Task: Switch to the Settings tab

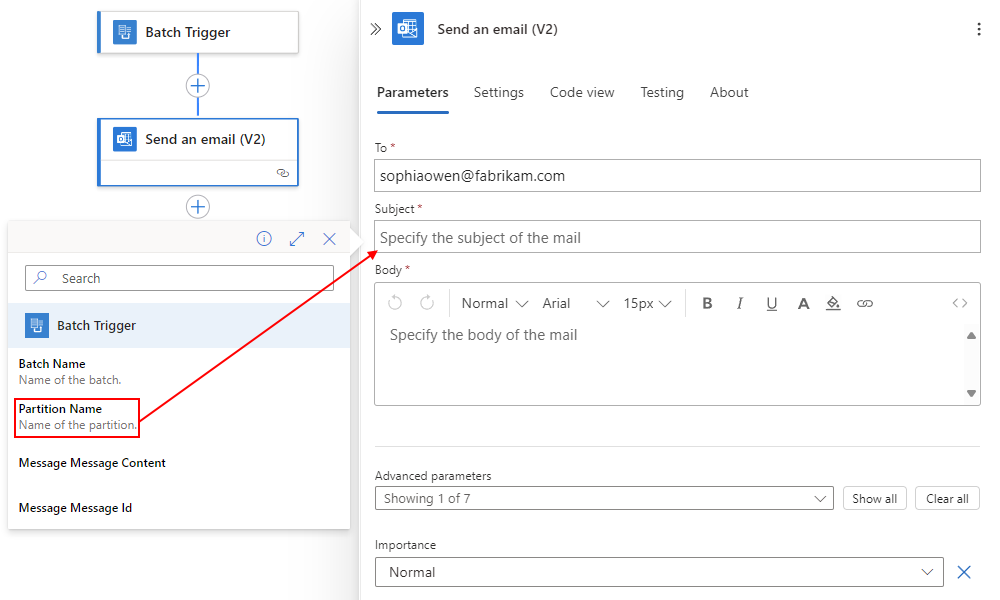Action: pyautogui.click(x=498, y=92)
